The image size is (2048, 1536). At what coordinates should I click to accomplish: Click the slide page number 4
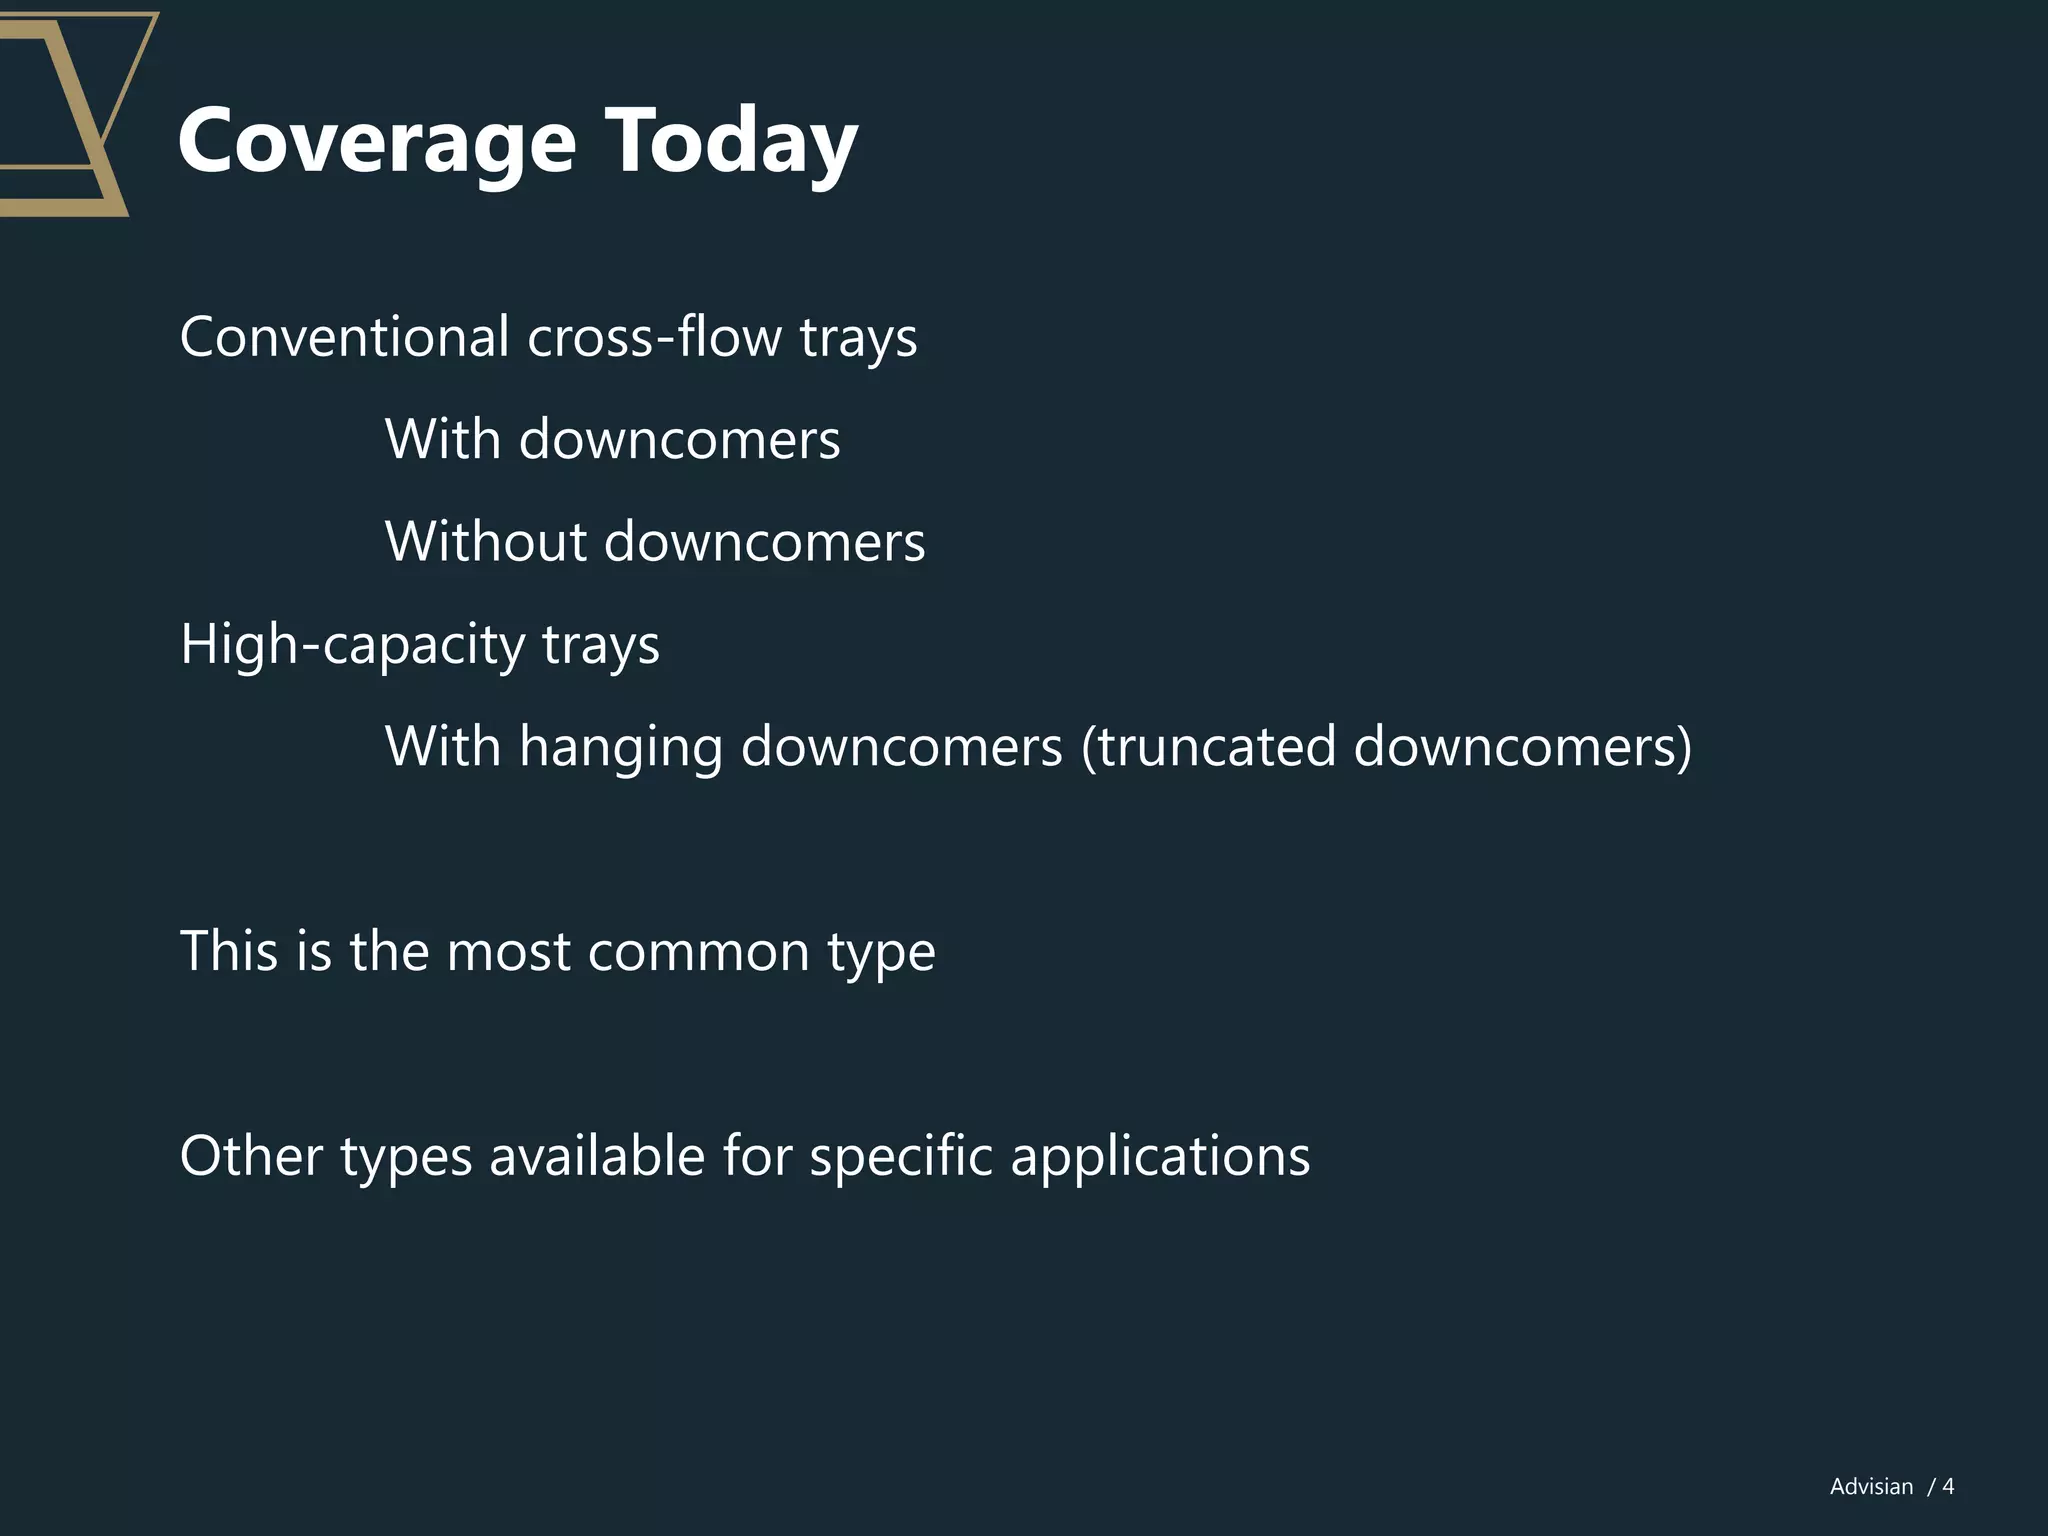[1948, 1487]
